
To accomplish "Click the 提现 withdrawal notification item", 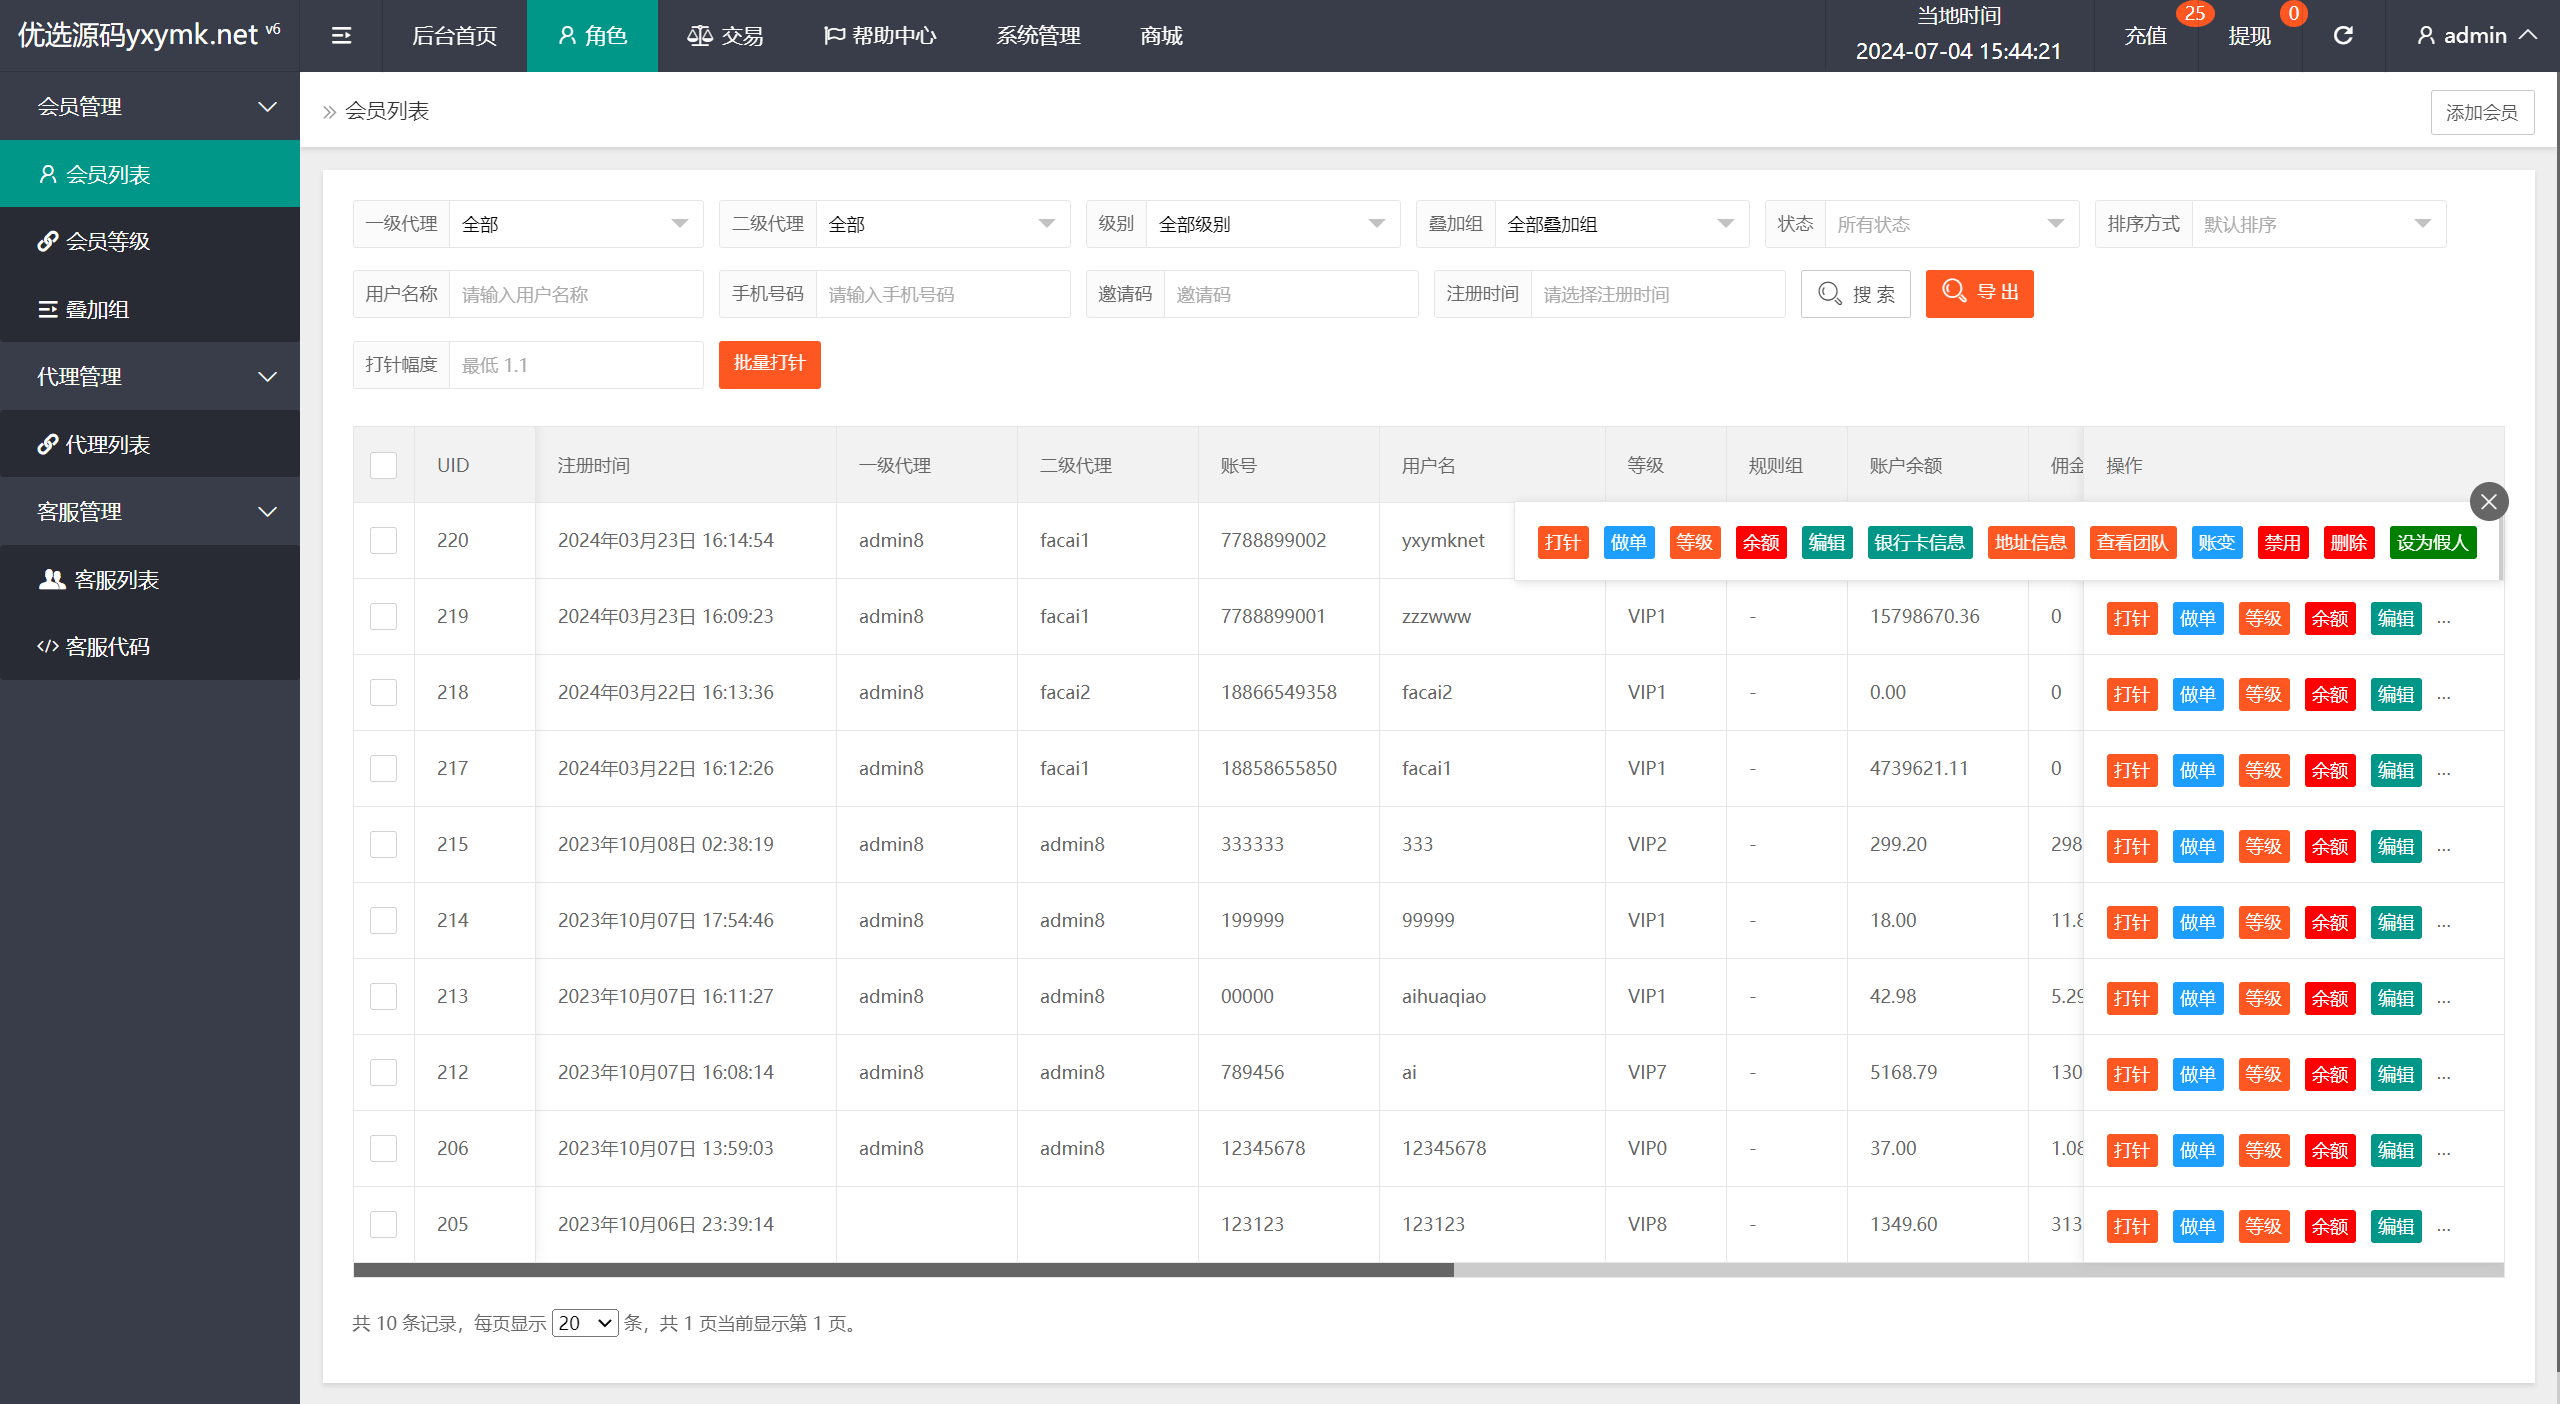I will tap(2250, 36).
